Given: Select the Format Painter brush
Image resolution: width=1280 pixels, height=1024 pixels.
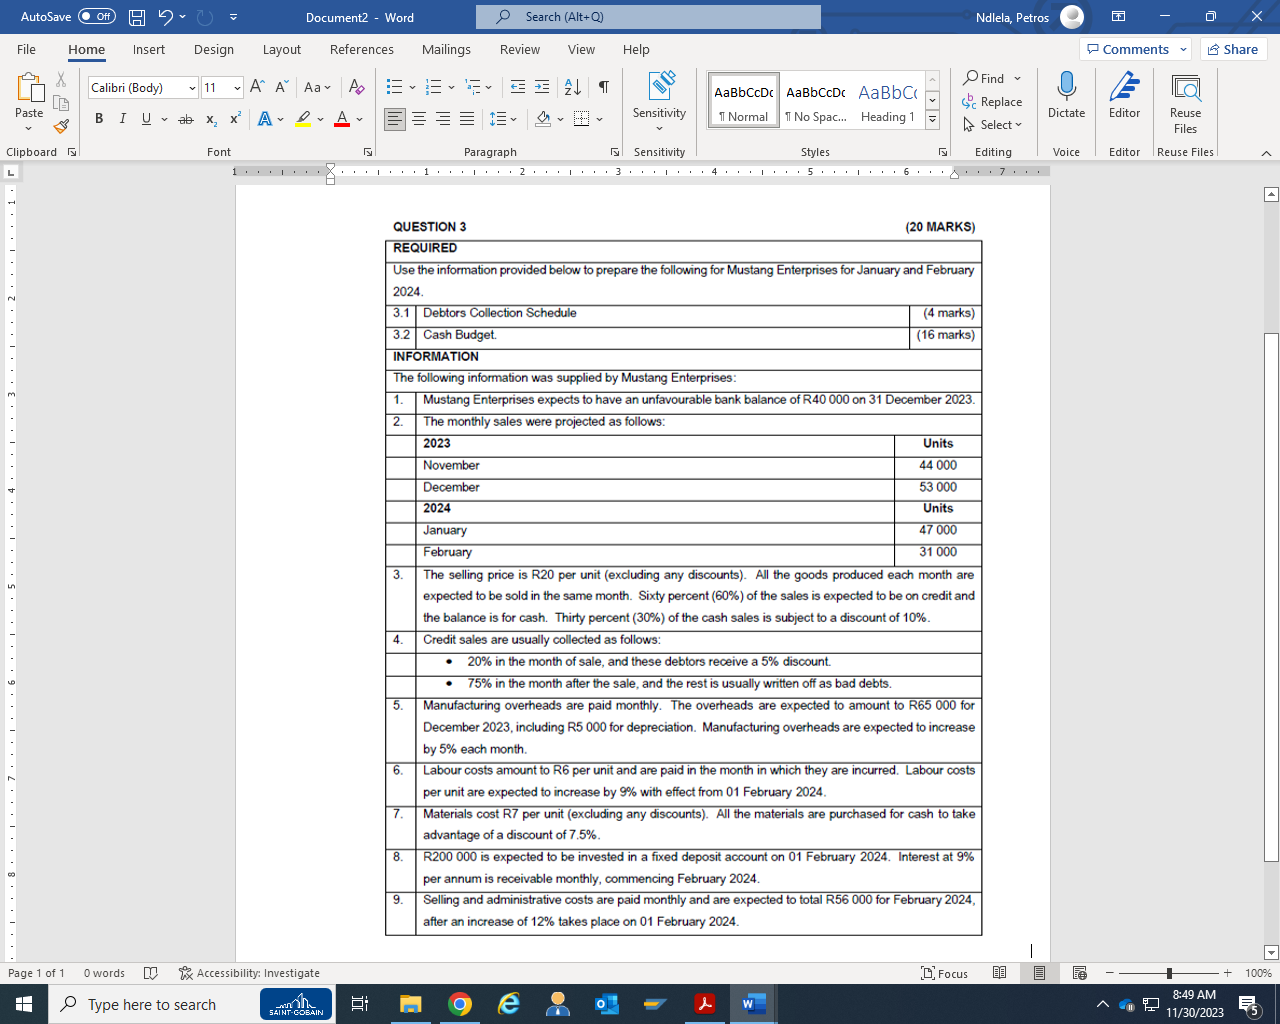Looking at the screenshot, I should [61, 126].
